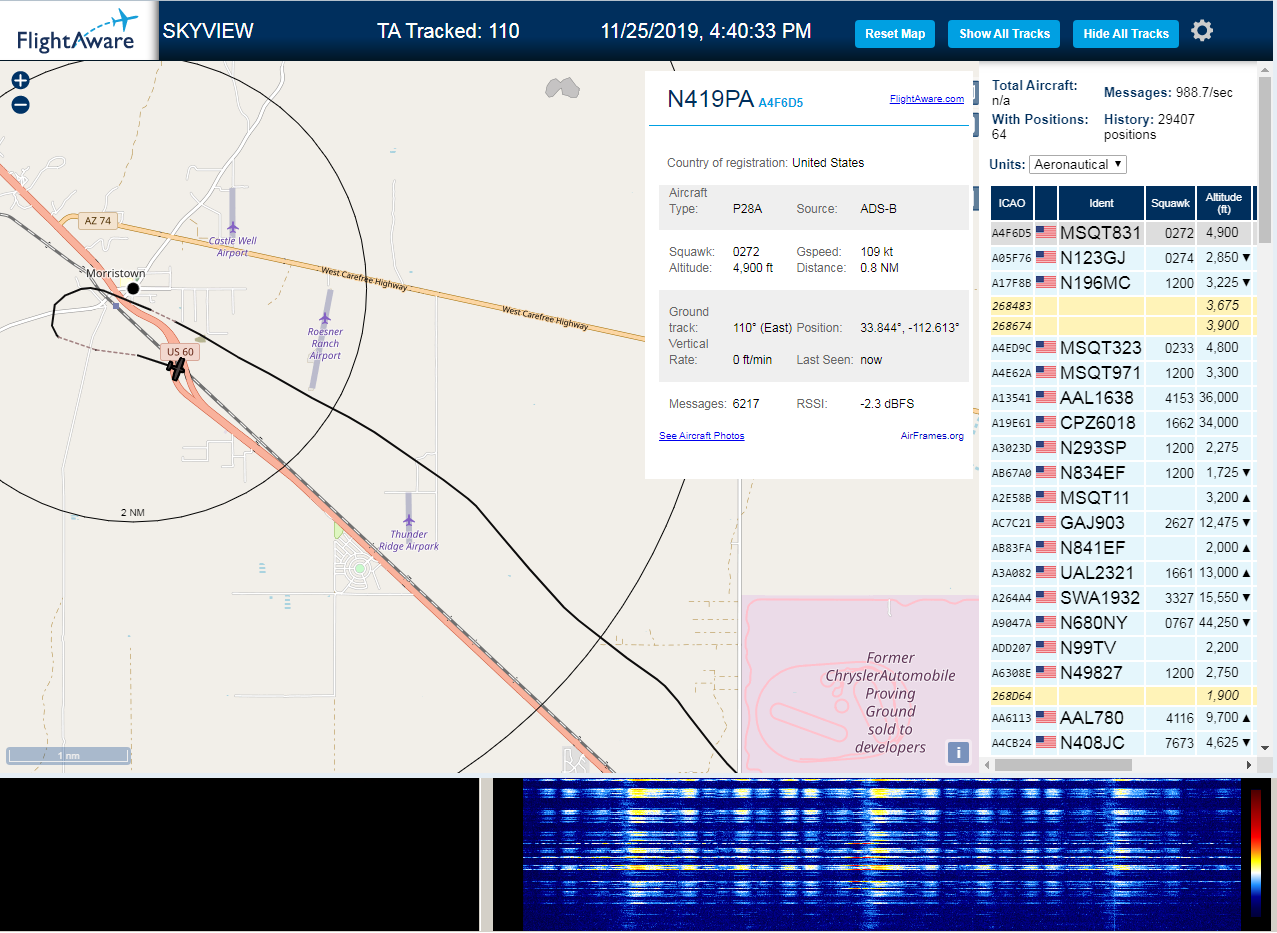
Task: Click the Roesner Ranch Airport plane icon
Action: (x=325, y=318)
